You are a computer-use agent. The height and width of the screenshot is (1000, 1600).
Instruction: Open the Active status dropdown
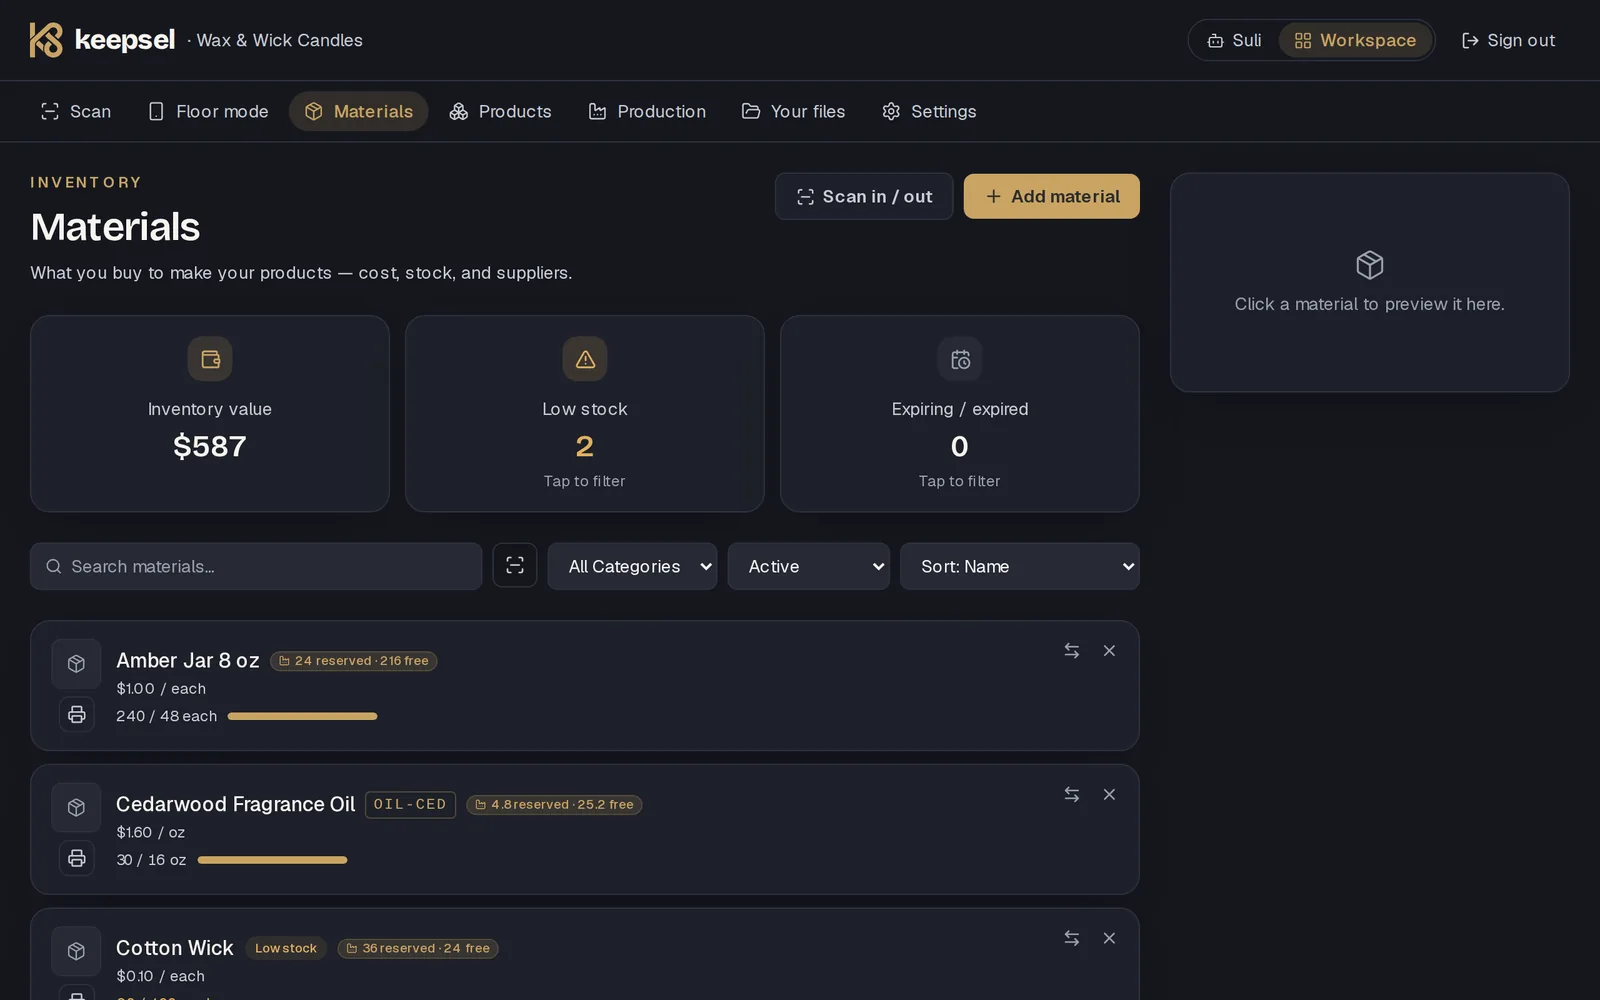click(x=809, y=567)
